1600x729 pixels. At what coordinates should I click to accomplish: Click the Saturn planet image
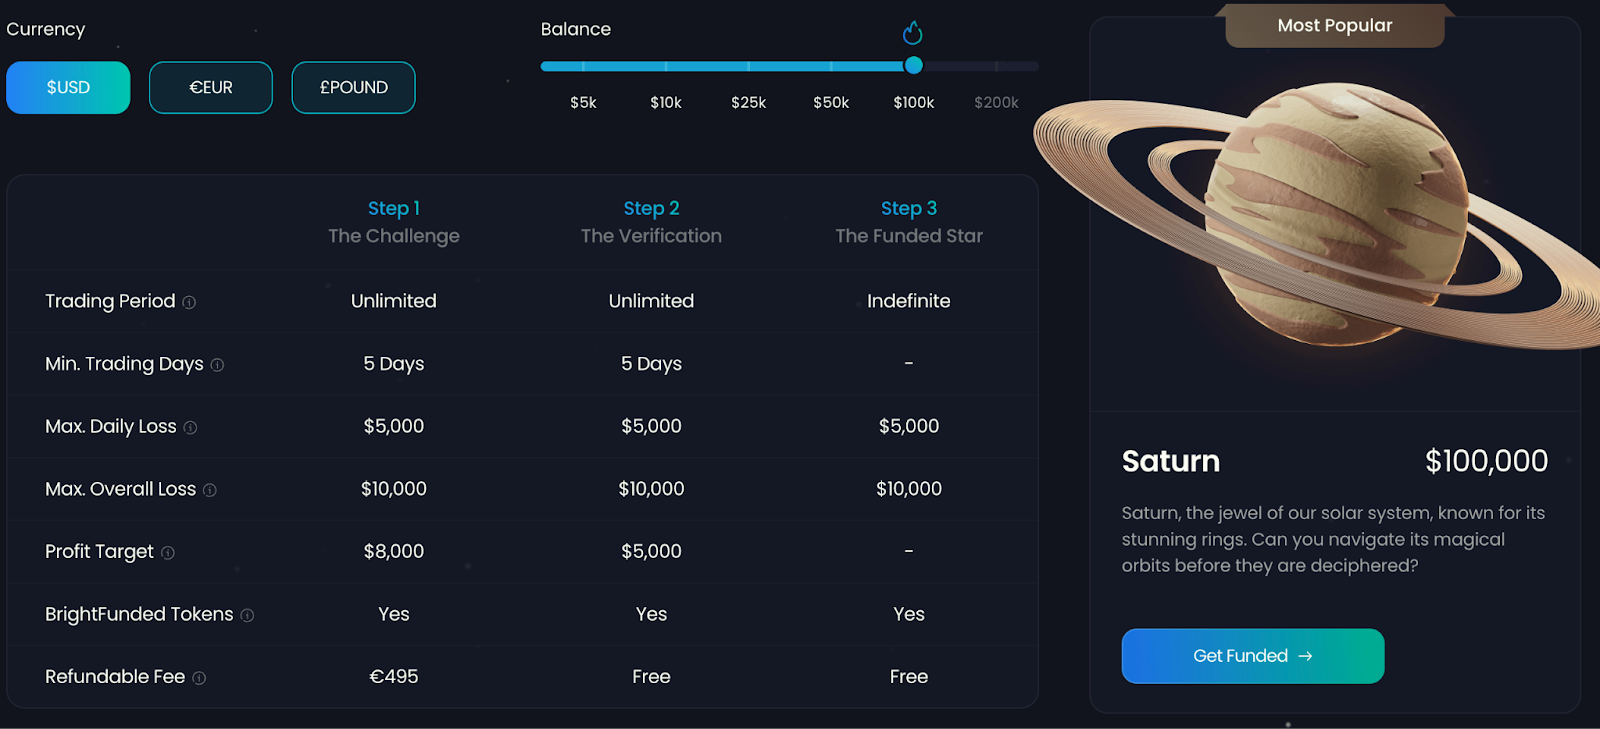coord(1320,215)
